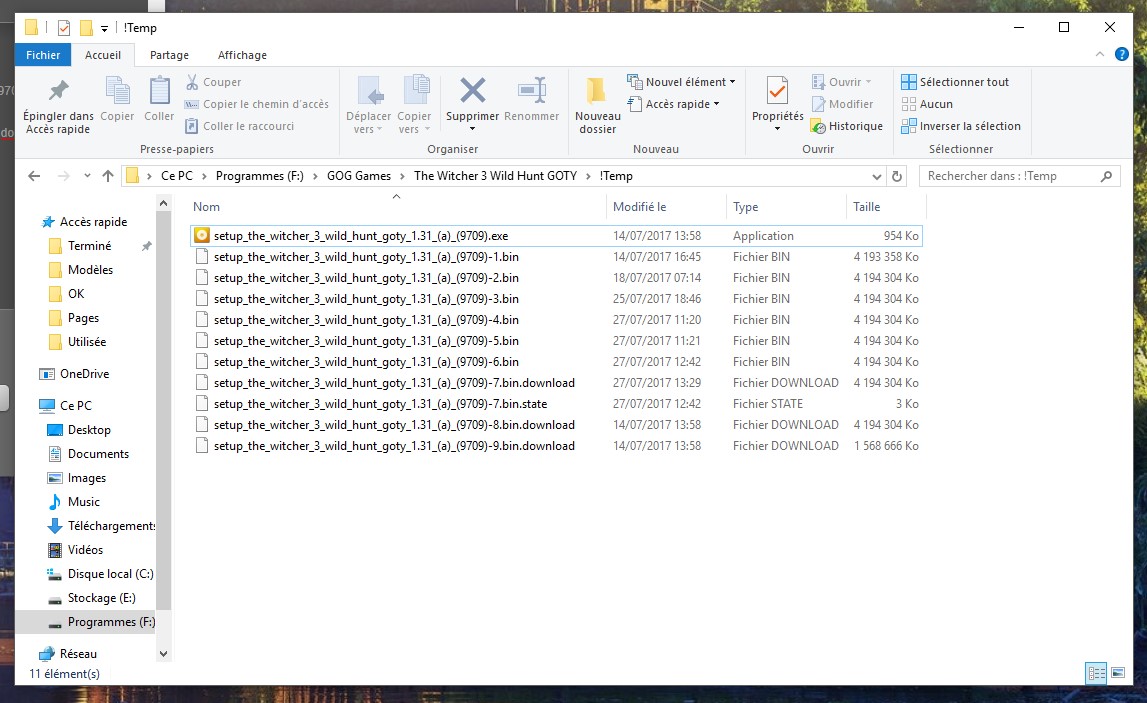Image resolution: width=1147 pixels, height=703 pixels.
Task: Open the Modèles folder in the sidebar
Action: pos(81,270)
